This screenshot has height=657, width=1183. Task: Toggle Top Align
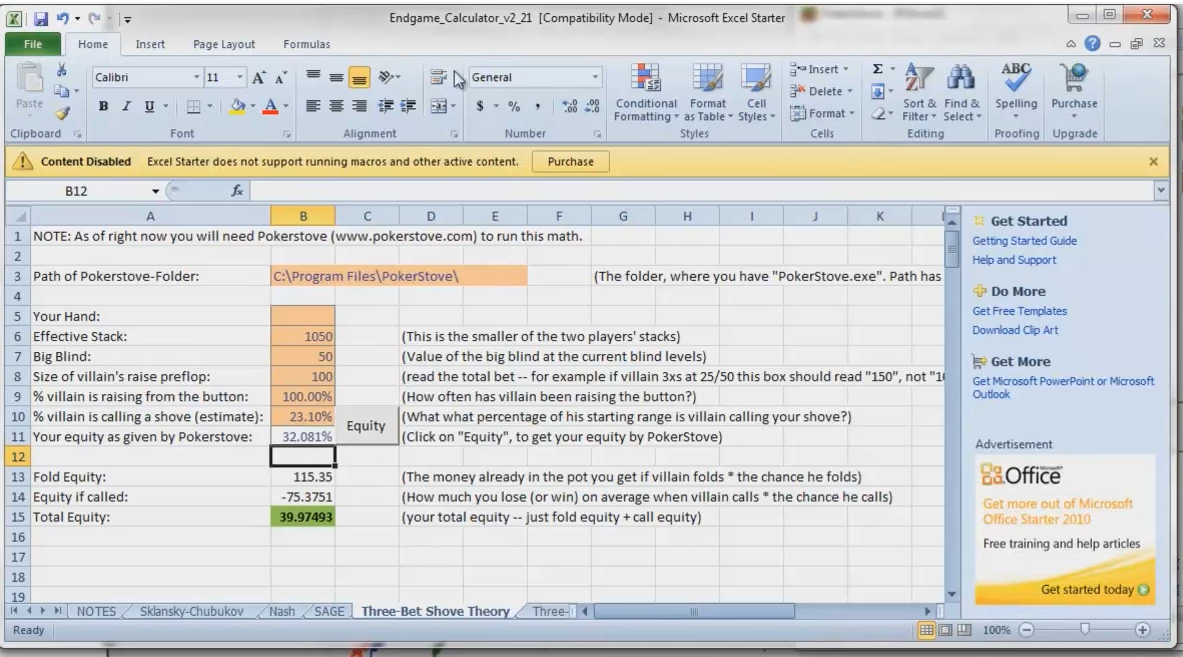313,77
